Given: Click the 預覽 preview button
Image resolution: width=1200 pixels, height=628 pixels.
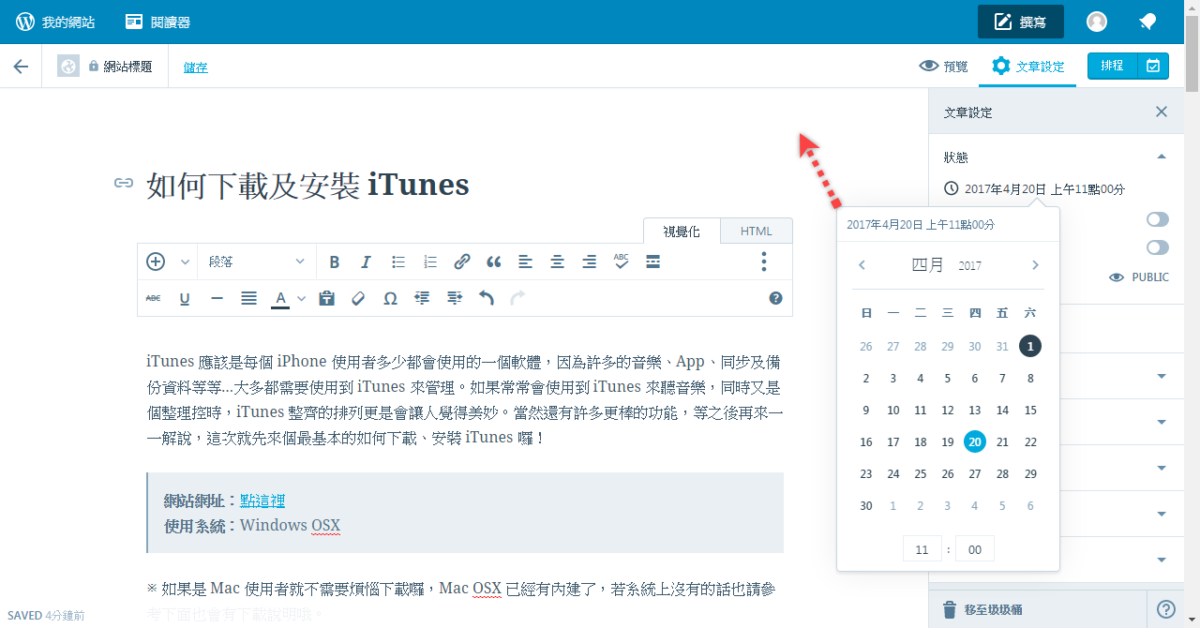Looking at the screenshot, I should (x=943, y=66).
